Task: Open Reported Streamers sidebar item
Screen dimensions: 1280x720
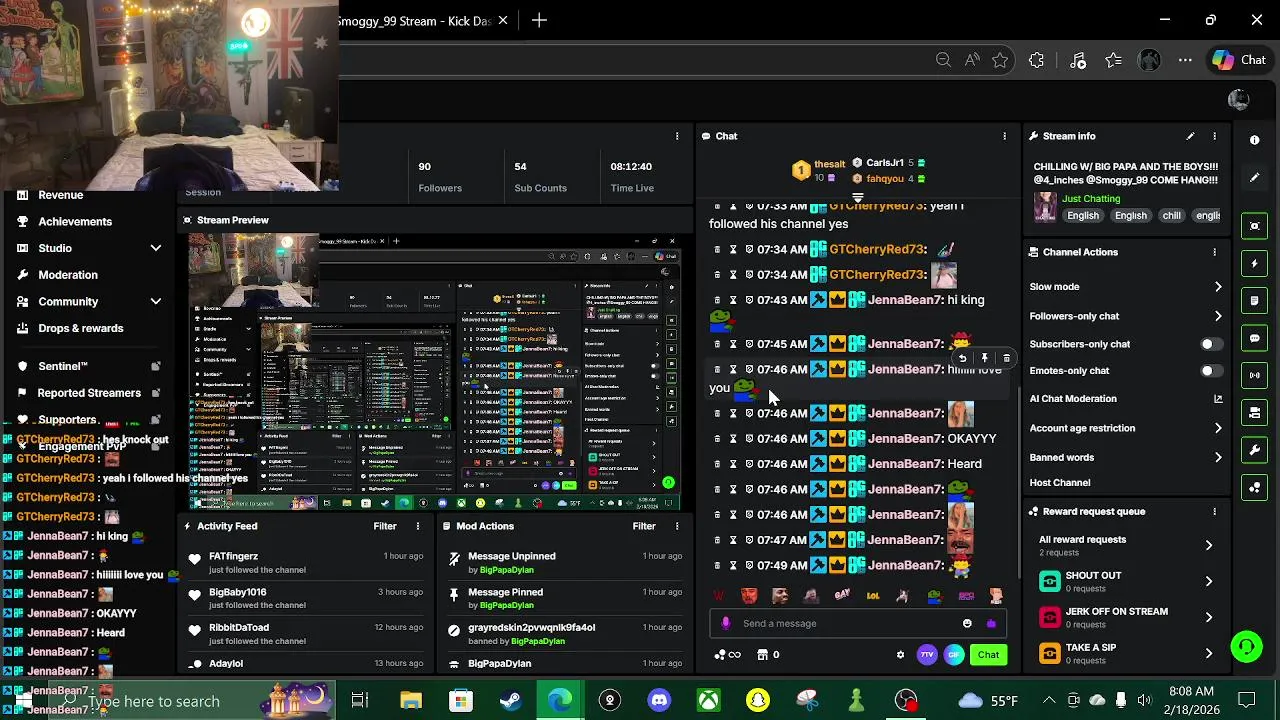Action: point(89,393)
